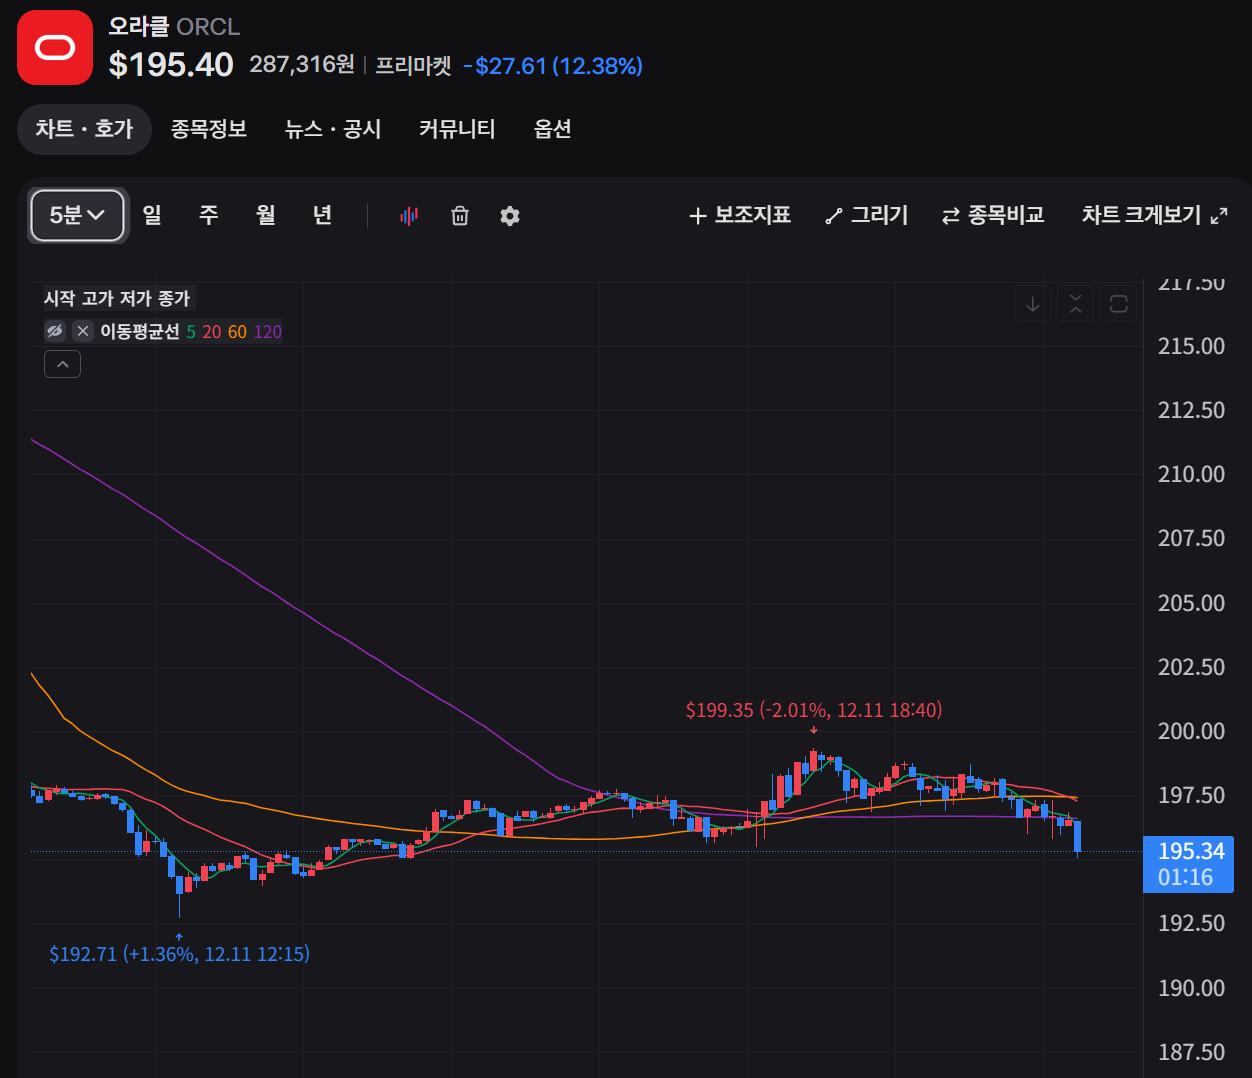The height and width of the screenshot is (1078, 1252).
Task: Expand chart with 차트 크게보기
Action: 1155,215
